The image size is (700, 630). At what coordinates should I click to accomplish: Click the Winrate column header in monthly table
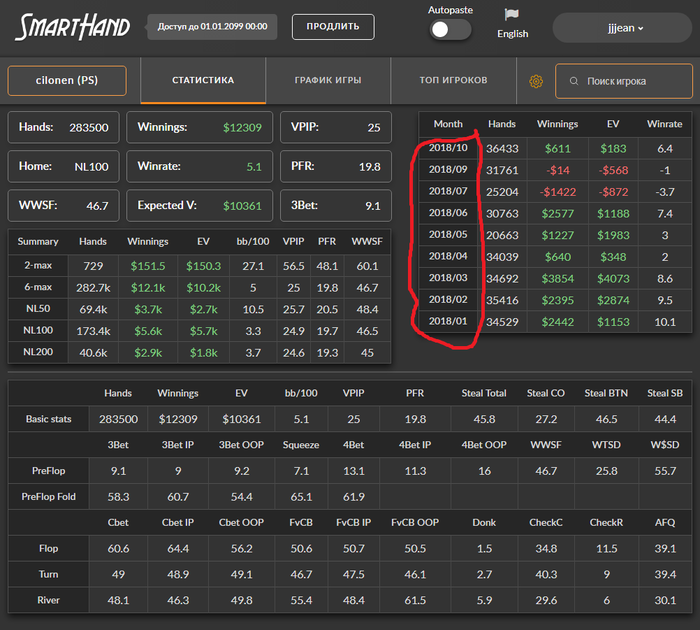tap(666, 124)
